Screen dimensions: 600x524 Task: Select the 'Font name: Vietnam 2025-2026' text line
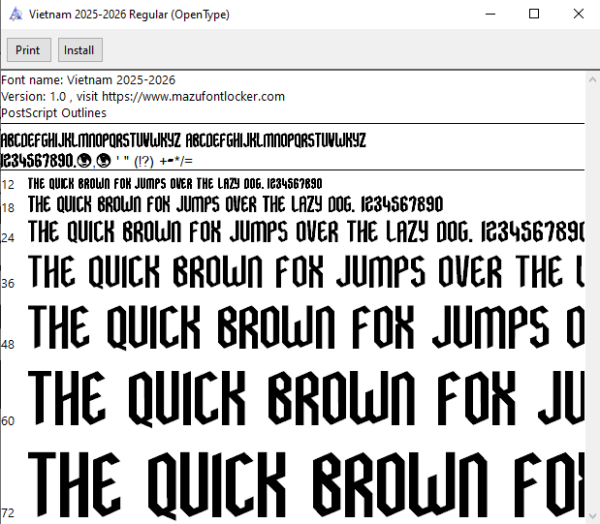point(88,80)
